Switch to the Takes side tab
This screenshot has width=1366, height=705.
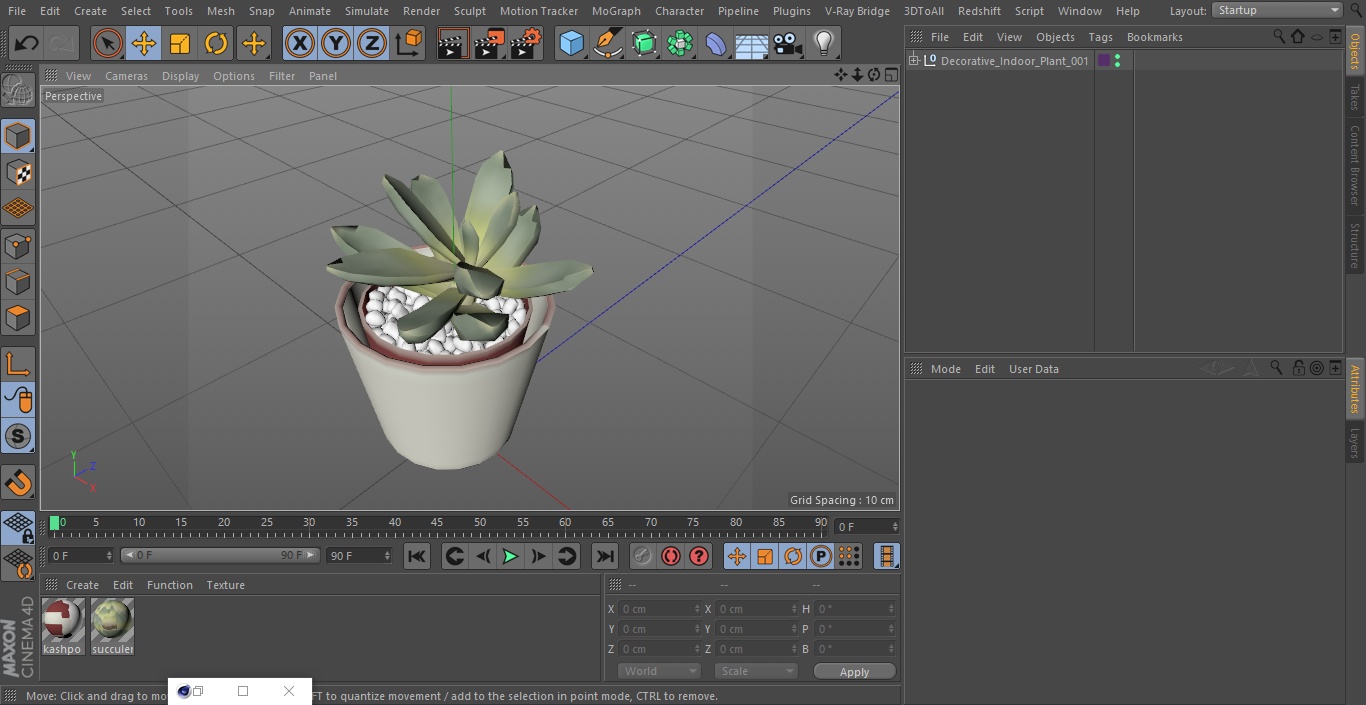coord(1355,97)
